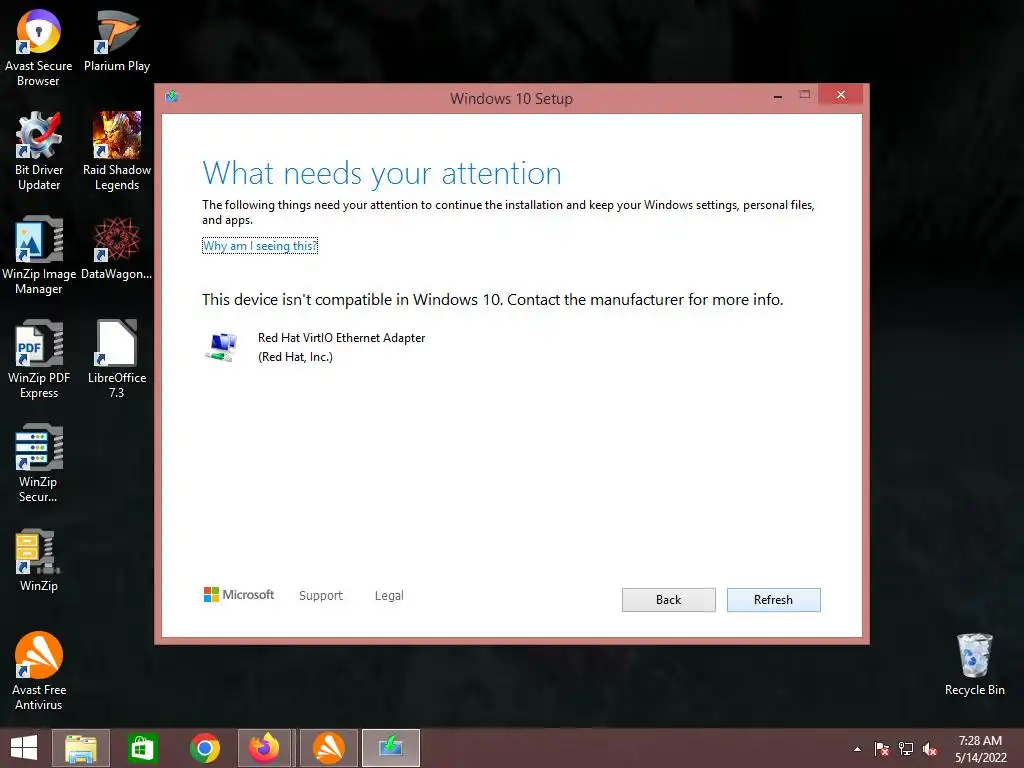Open the Windows Store taskbar icon
The width and height of the screenshot is (1024, 768).
click(142, 748)
